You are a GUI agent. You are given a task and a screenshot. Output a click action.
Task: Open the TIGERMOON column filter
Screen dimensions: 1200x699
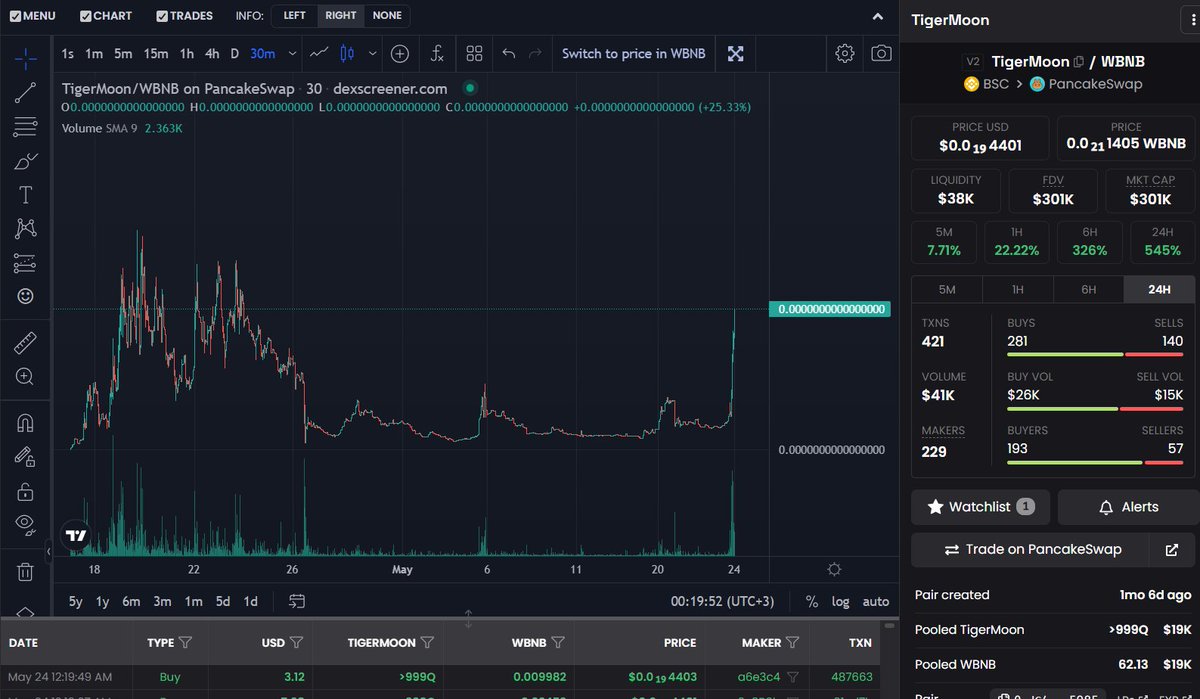tap(427, 642)
